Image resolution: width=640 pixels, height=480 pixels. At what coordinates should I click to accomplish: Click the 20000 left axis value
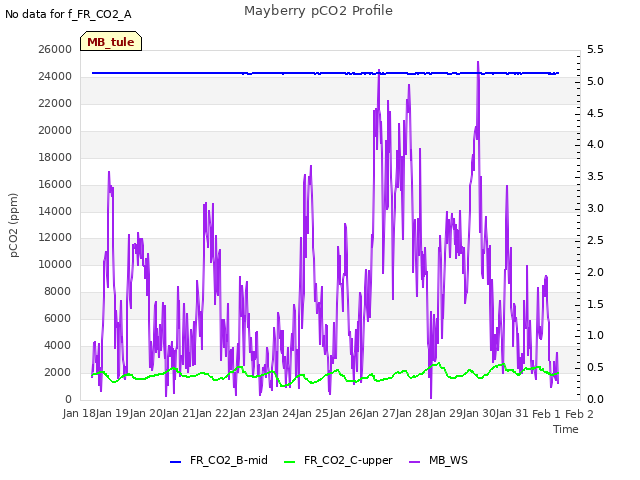(x=55, y=130)
